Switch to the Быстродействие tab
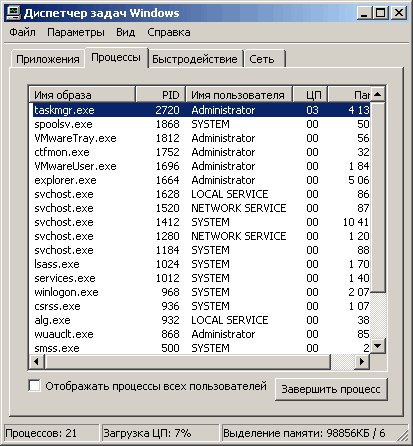413x446 pixels. tap(195, 59)
